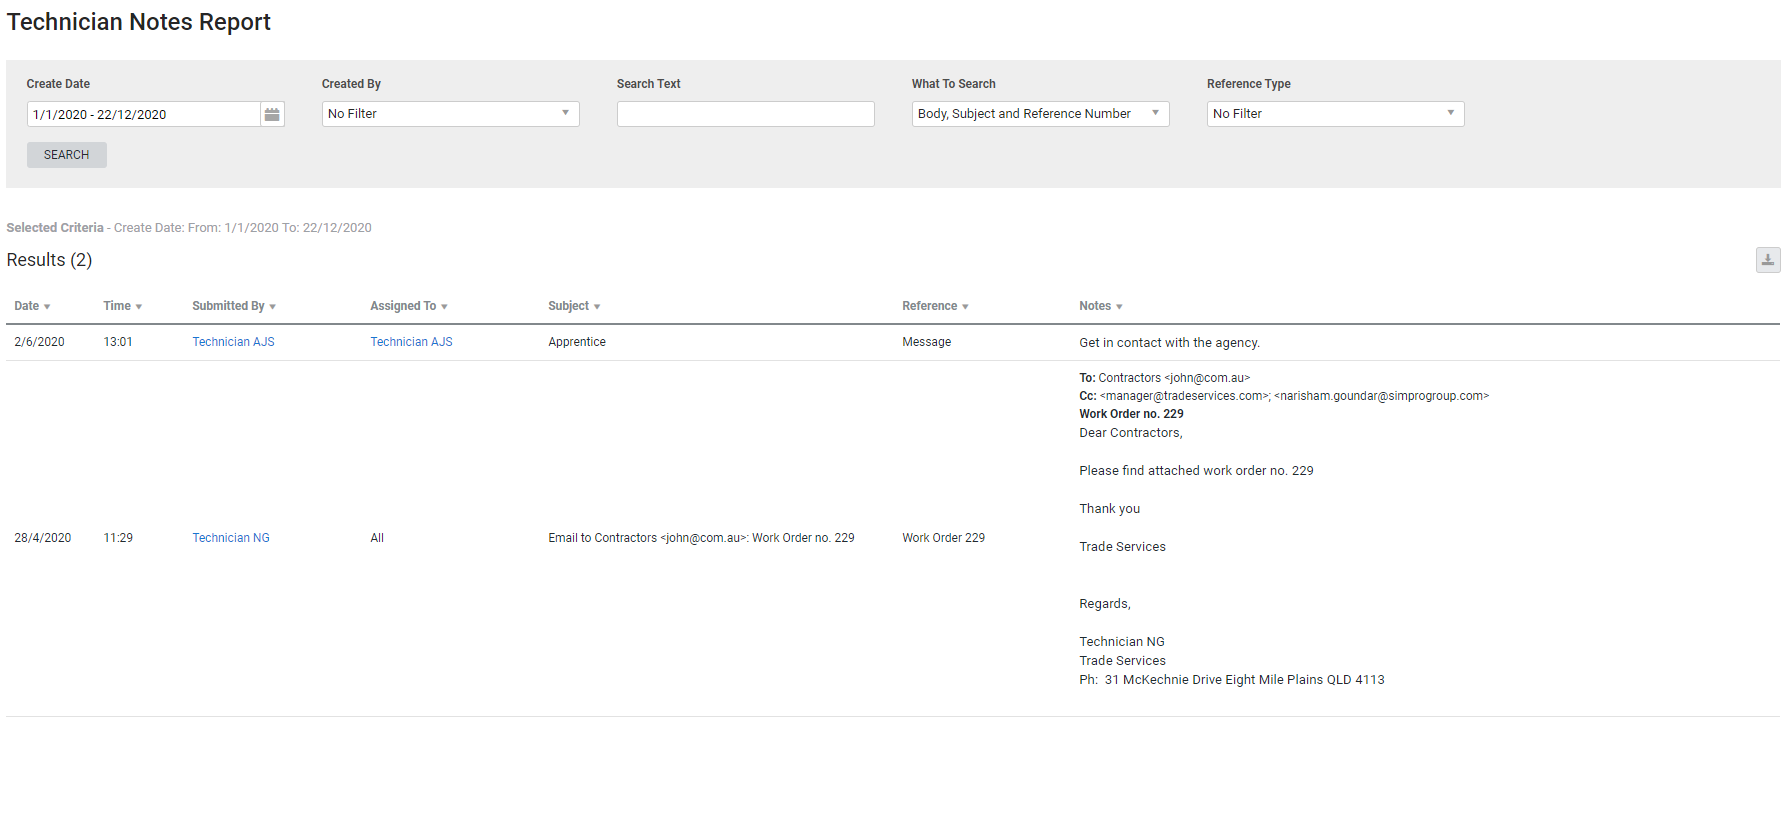Click the 'Get in contact with the agency.' note
Screen dimensions: 1787x838
[x=1169, y=343]
